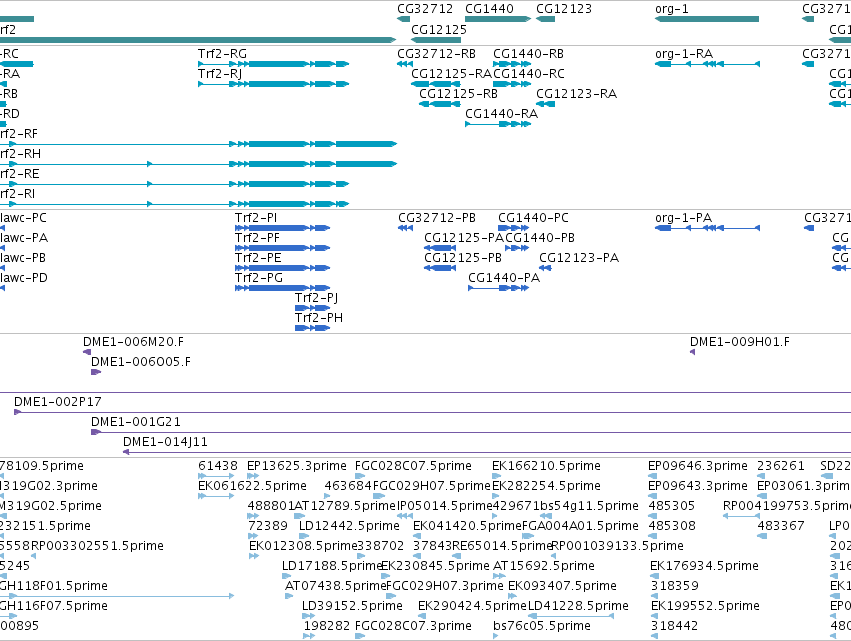The height and width of the screenshot is (641, 851).
Task: Click EST RP001039133.5prime
Action: click(617, 546)
